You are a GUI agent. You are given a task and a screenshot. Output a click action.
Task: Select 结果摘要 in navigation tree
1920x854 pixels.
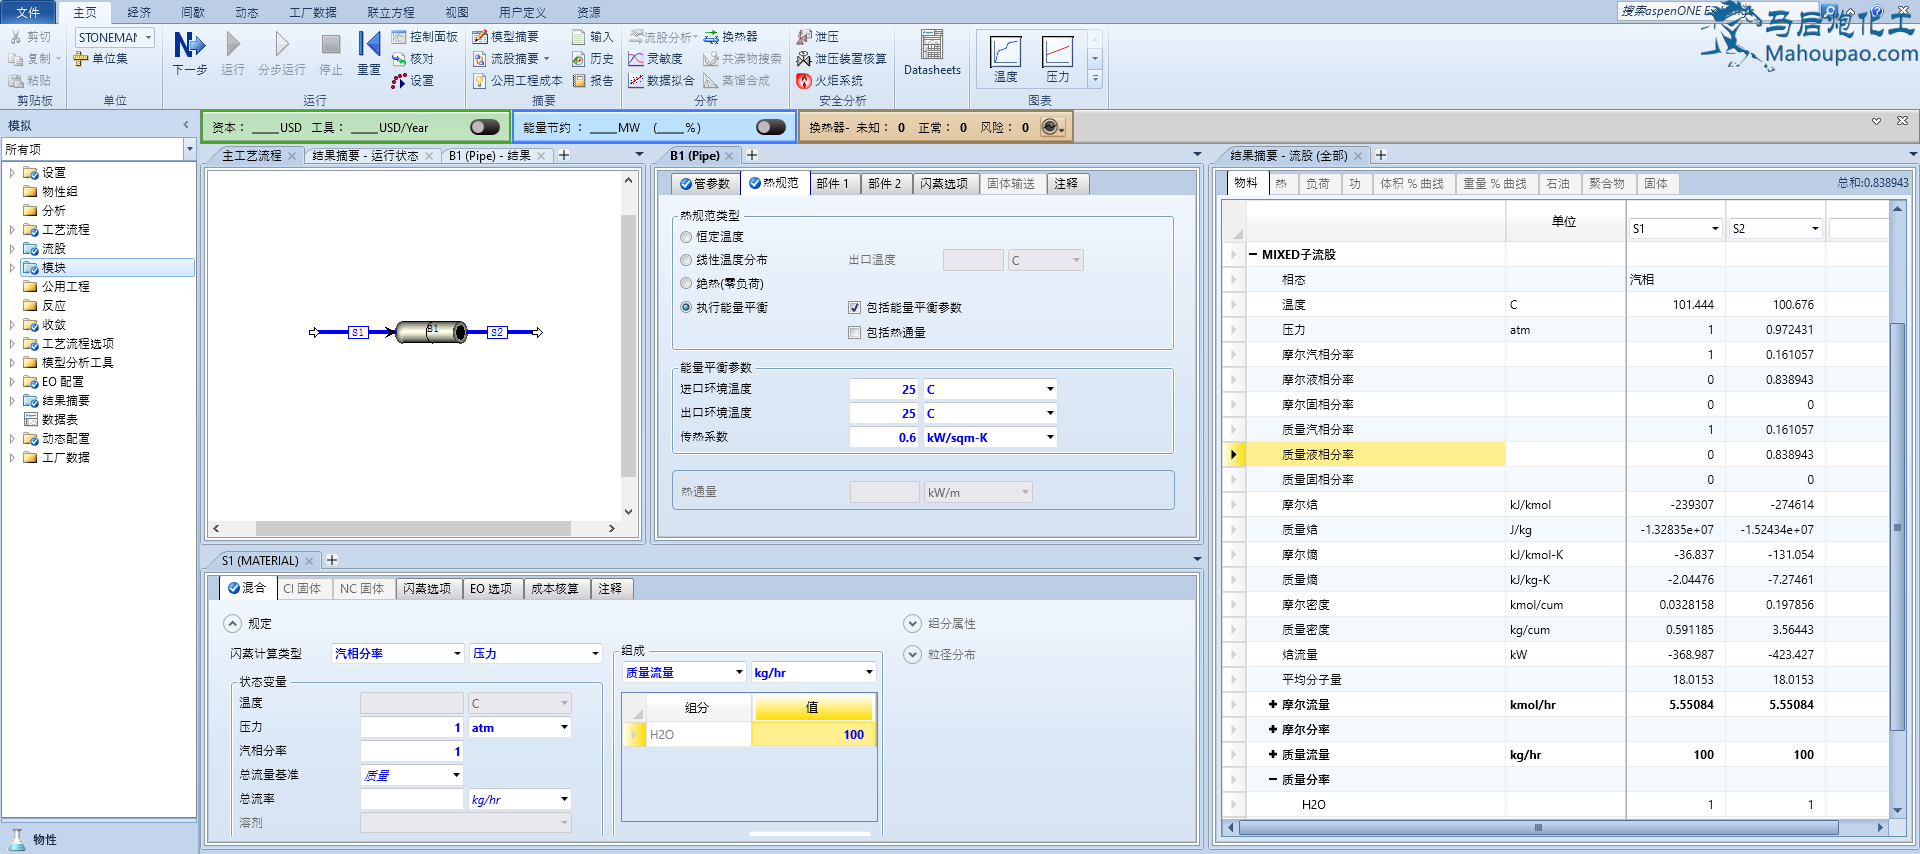[x=66, y=401]
